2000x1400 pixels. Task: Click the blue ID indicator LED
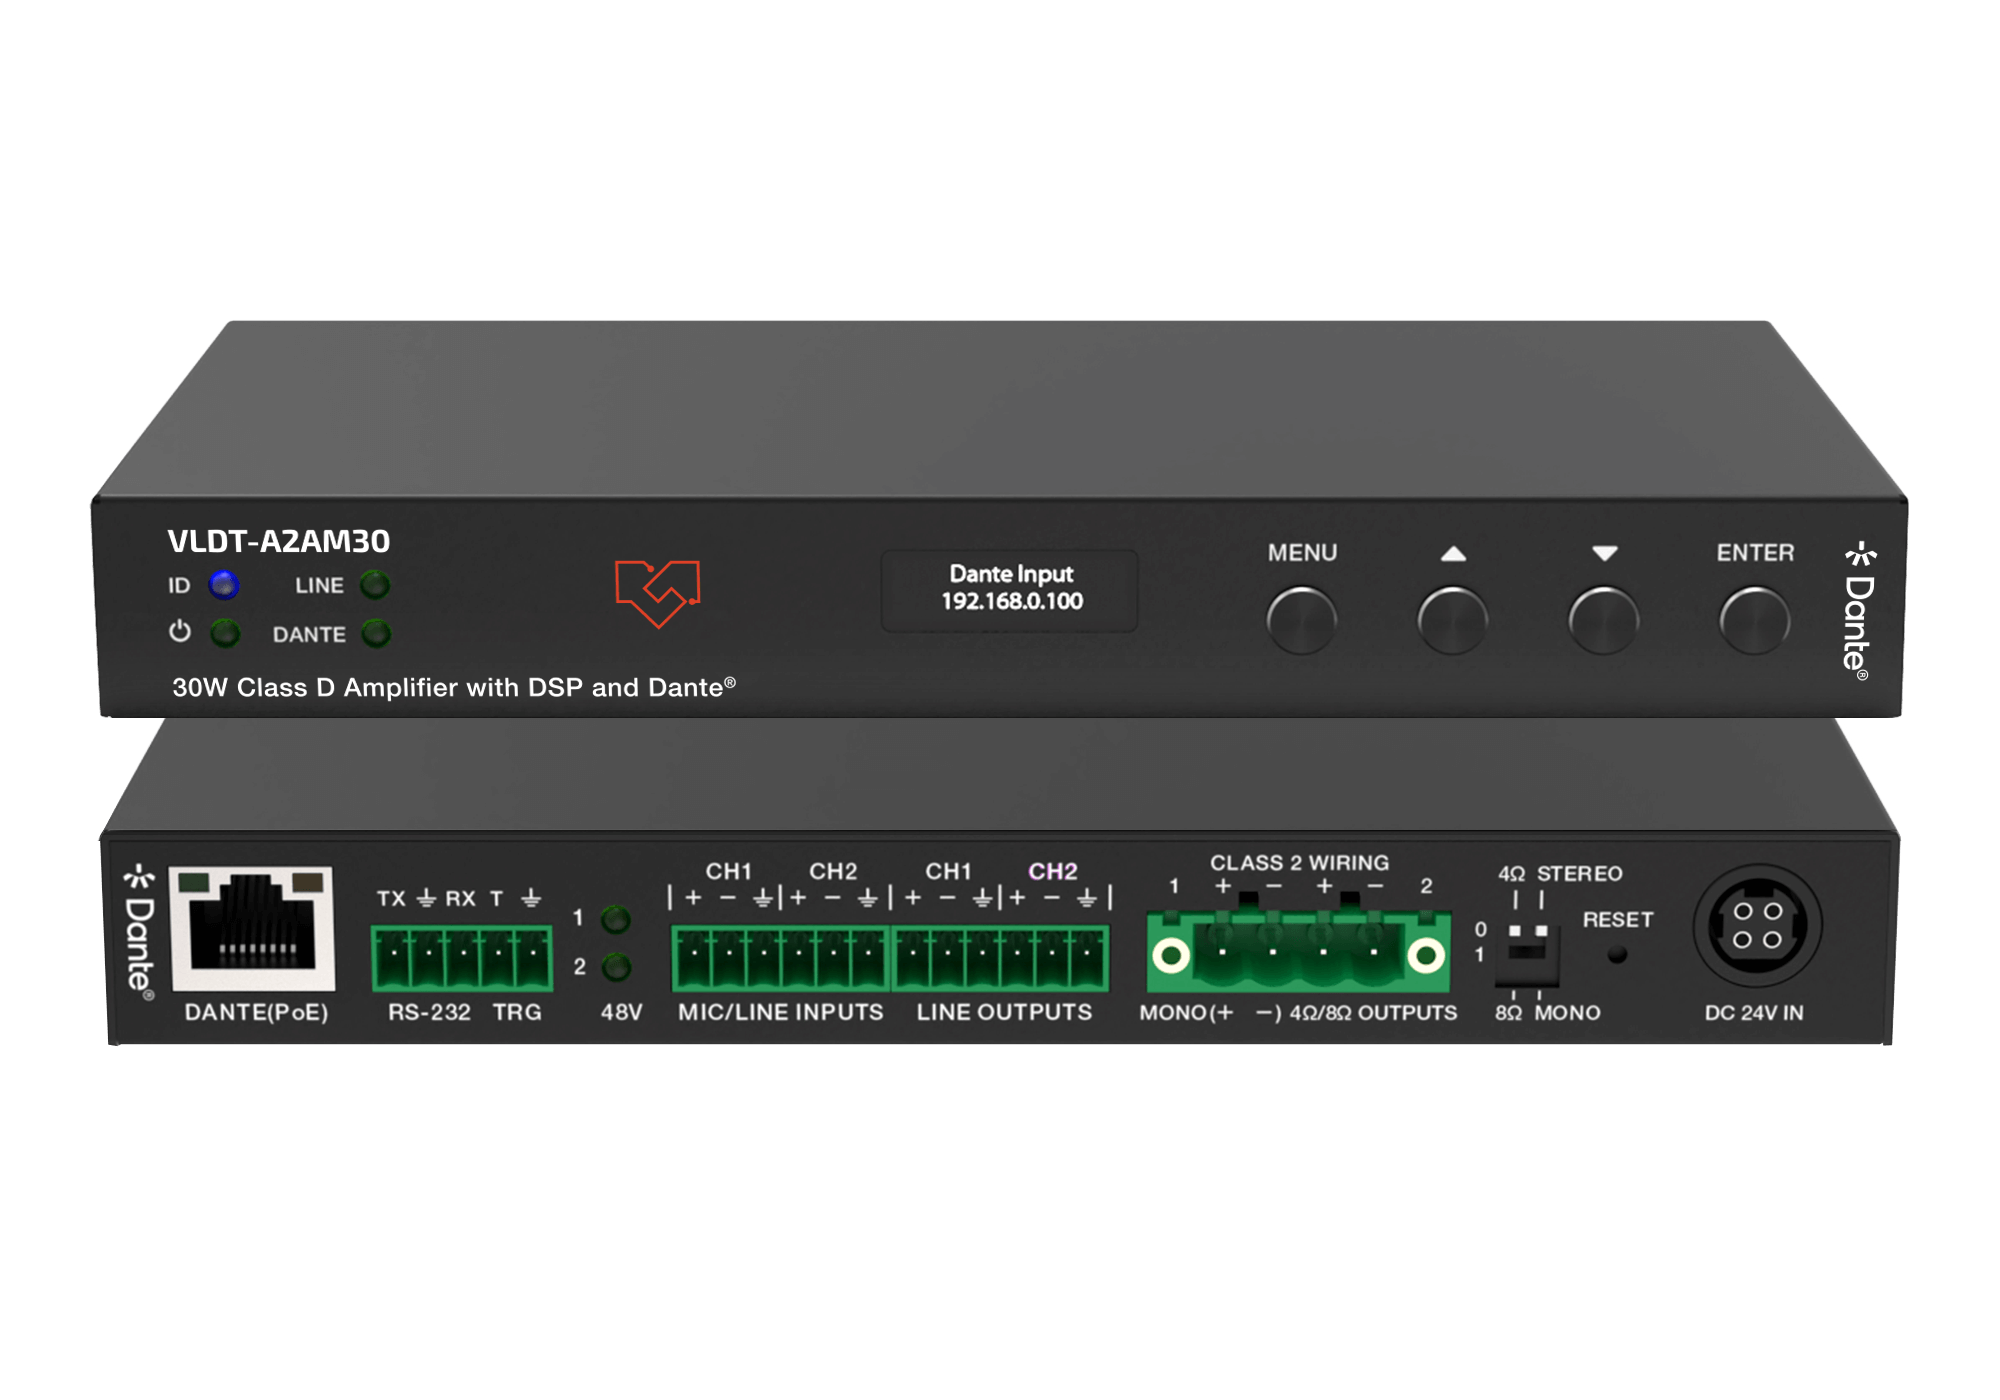point(224,584)
